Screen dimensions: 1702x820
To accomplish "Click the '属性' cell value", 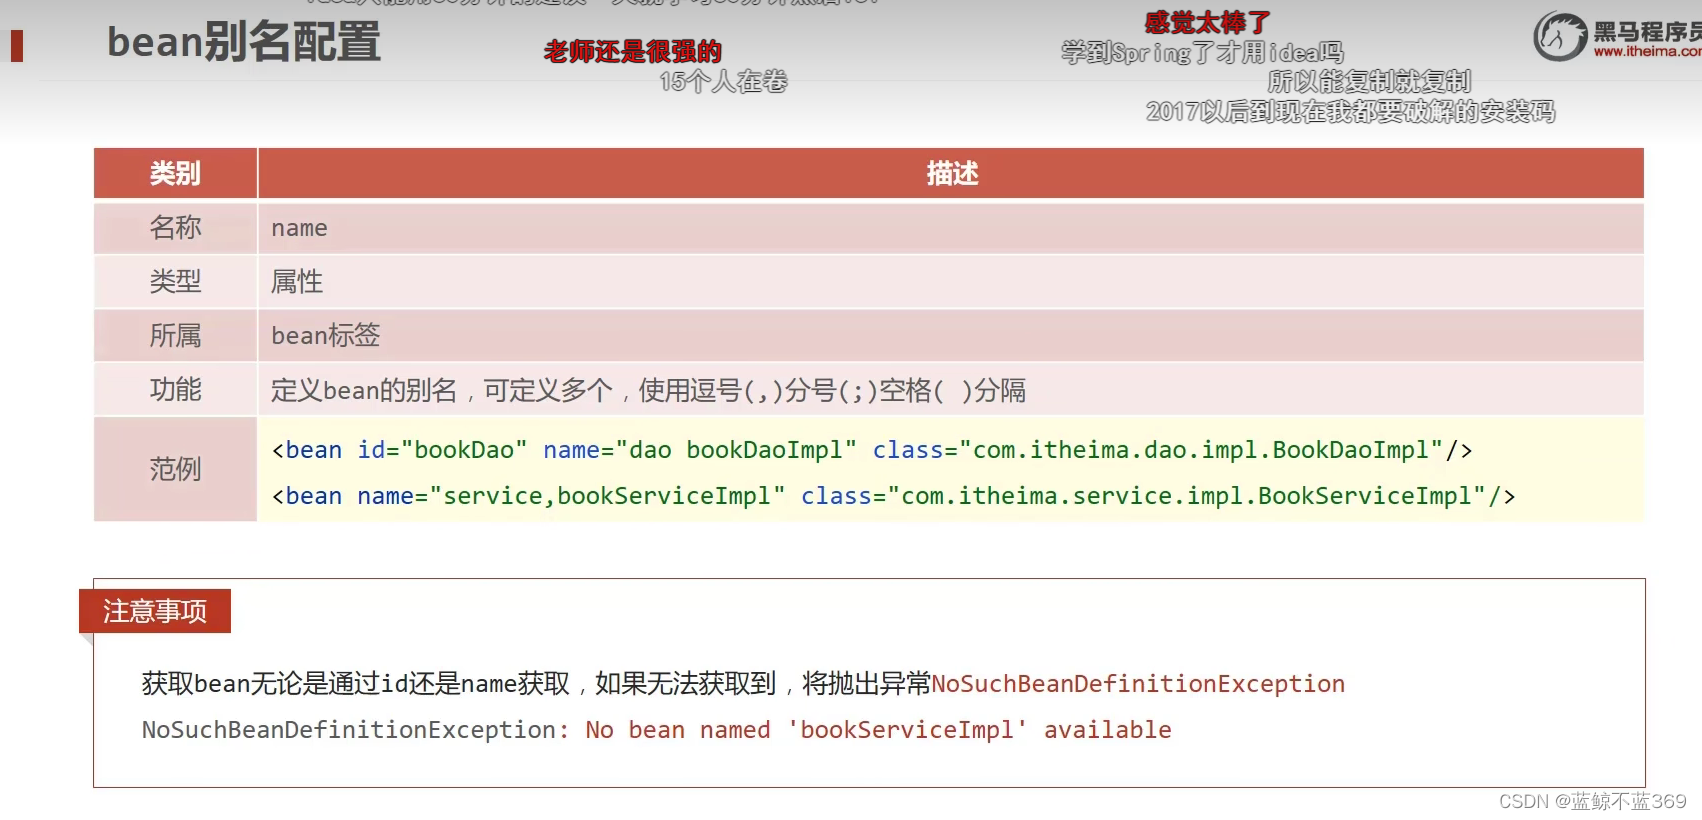I will [x=297, y=282].
